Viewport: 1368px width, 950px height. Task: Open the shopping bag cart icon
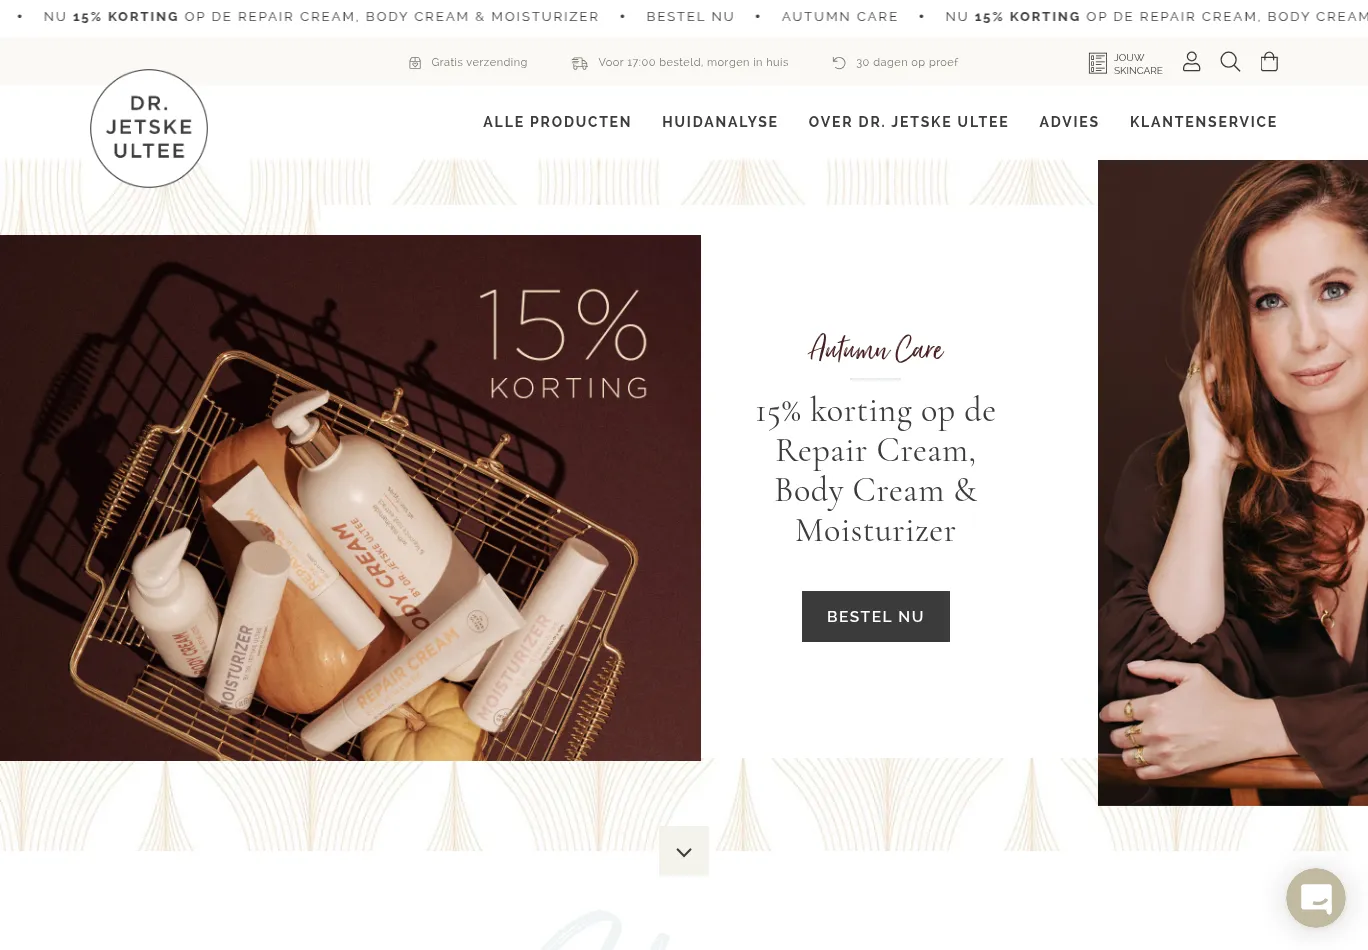click(1269, 62)
